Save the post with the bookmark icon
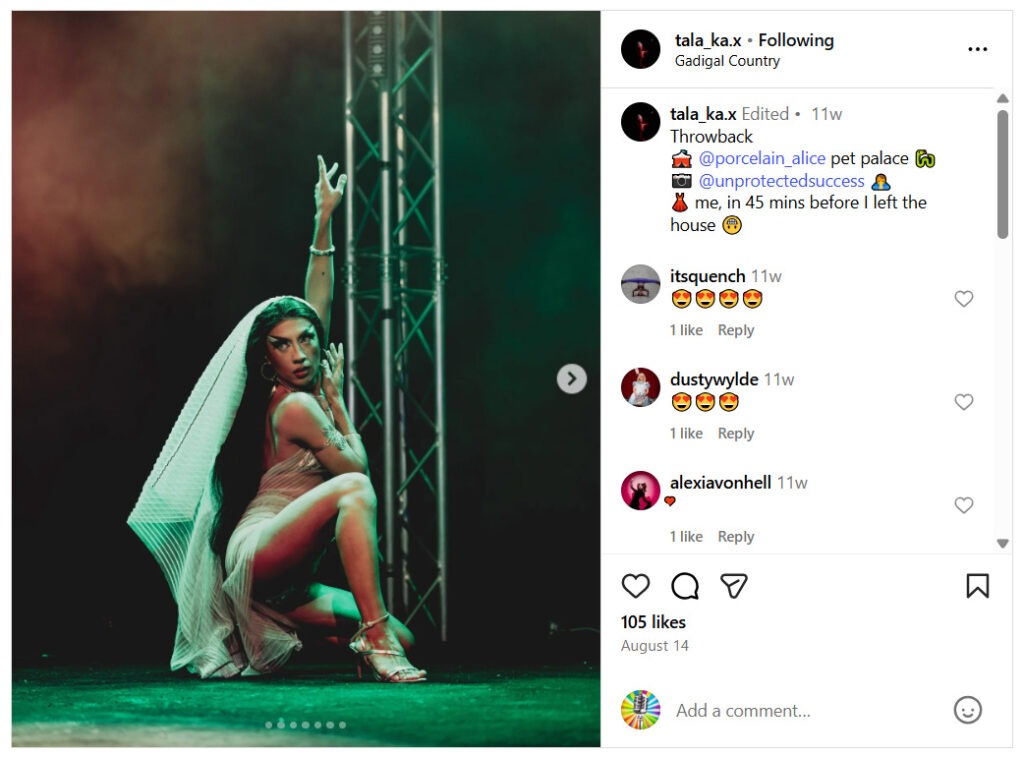 tap(977, 586)
